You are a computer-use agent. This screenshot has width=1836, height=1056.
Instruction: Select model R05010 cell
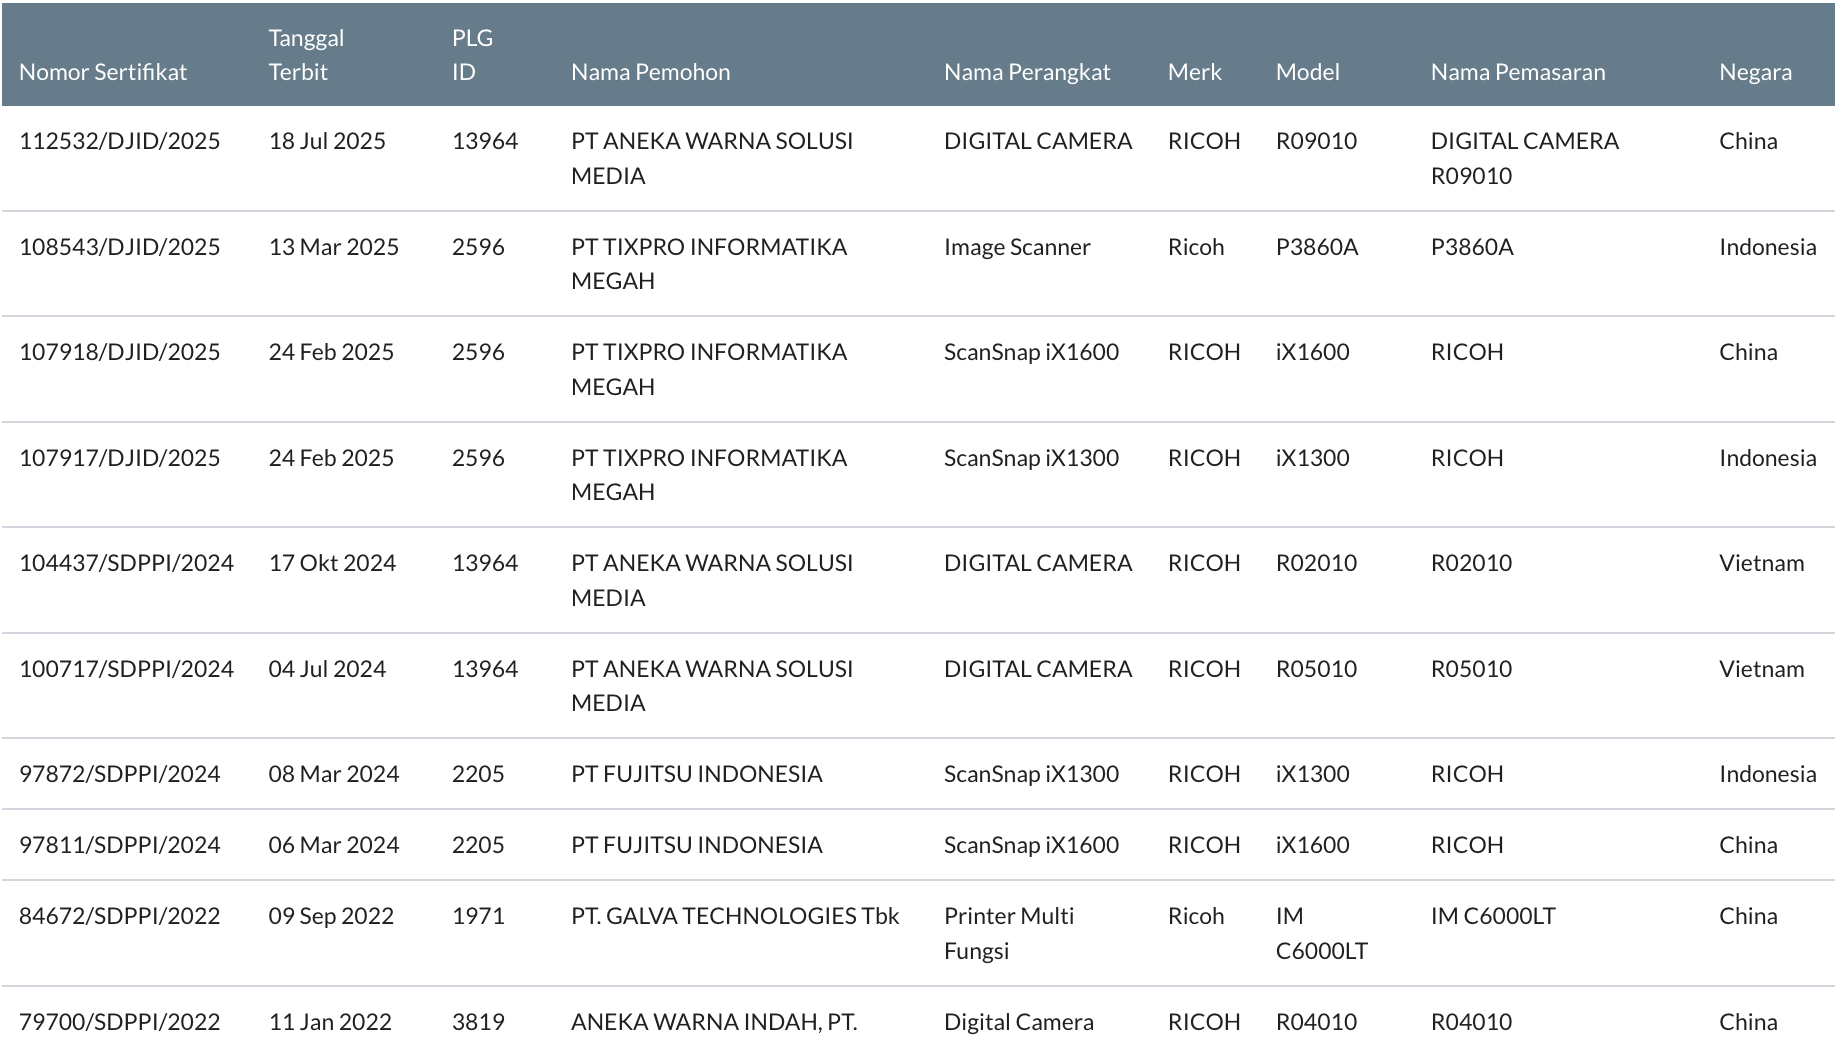pyautogui.click(x=1316, y=669)
